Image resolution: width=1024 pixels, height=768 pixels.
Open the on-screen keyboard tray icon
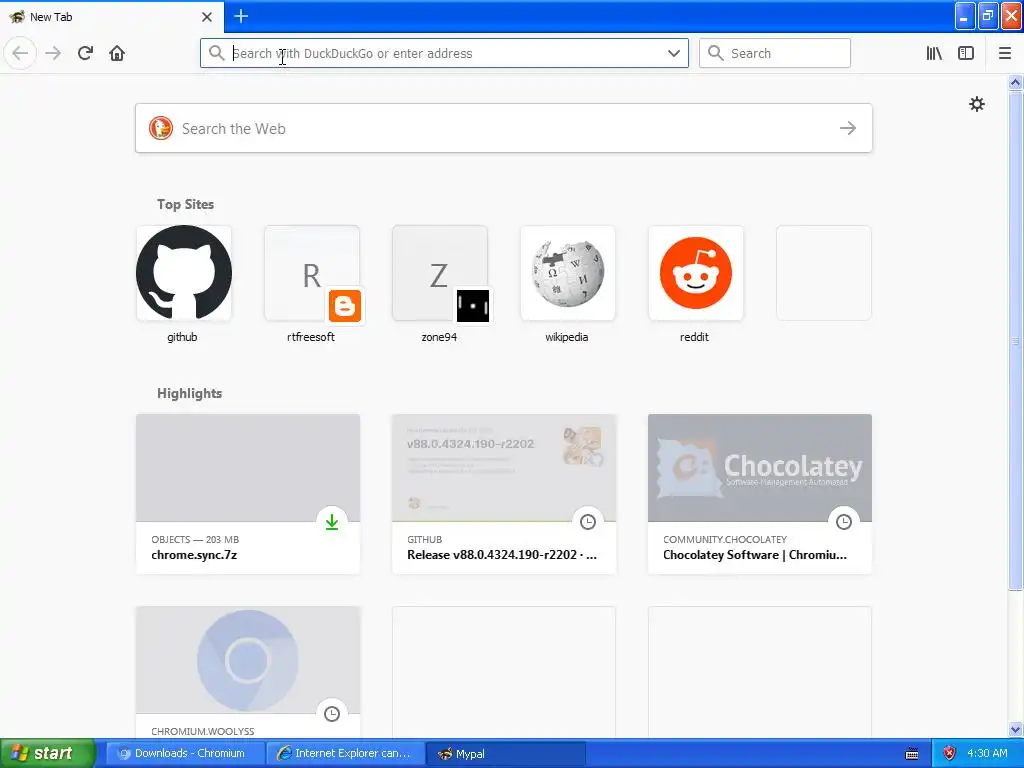point(912,754)
